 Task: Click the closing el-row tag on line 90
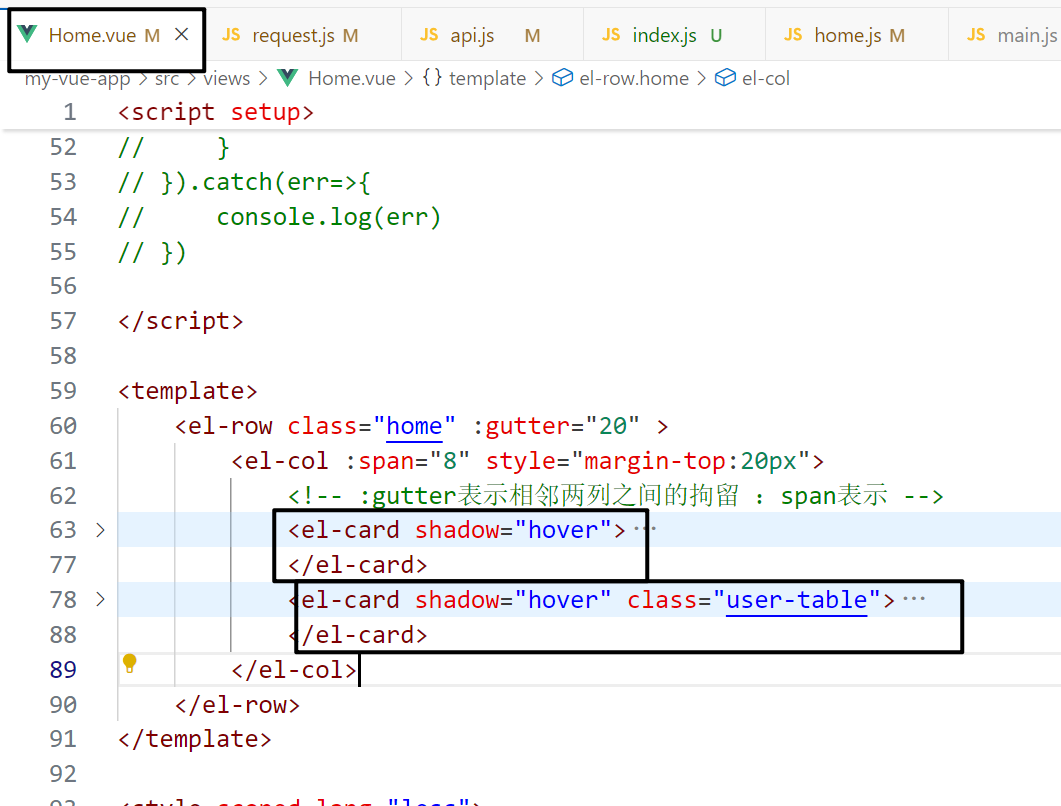[x=237, y=704]
